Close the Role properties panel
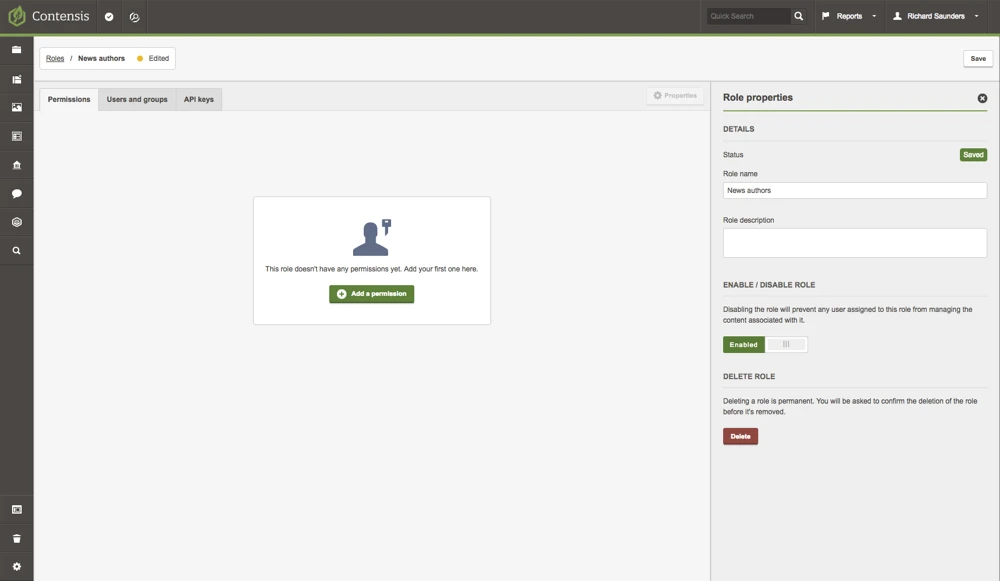Viewport: 1000px width, 581px height. pyautogui.click(x=982, y=98)
